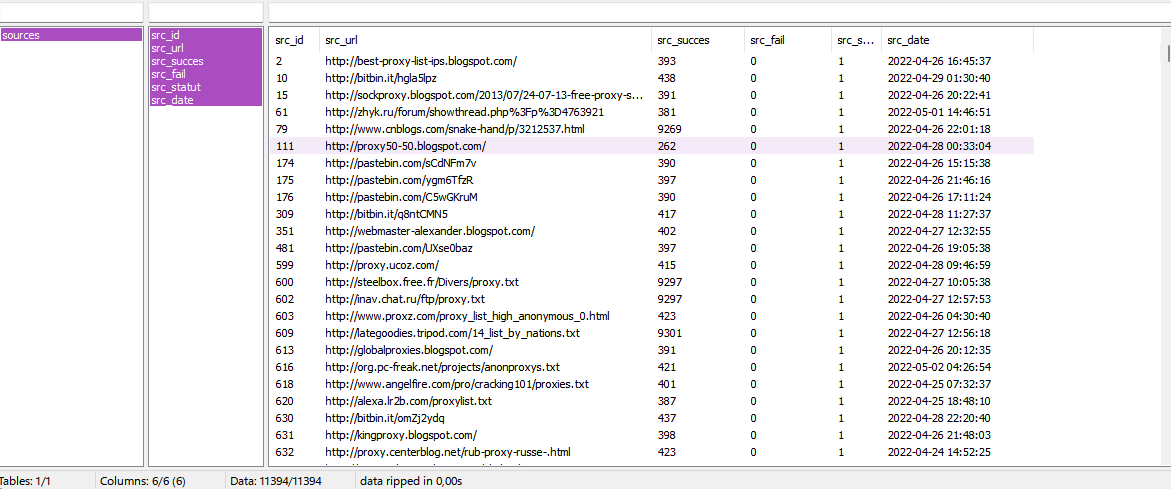Click src_id value 111
Image resolution: width=1171 pixels, height=489 pixels.
(285, 146)
